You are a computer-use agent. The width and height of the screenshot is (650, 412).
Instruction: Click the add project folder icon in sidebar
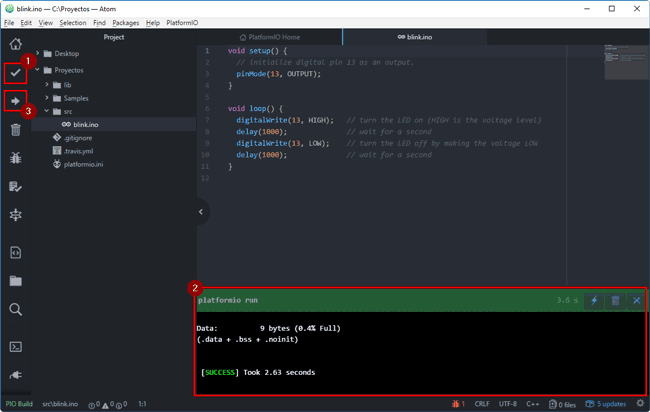click(15, 281)
